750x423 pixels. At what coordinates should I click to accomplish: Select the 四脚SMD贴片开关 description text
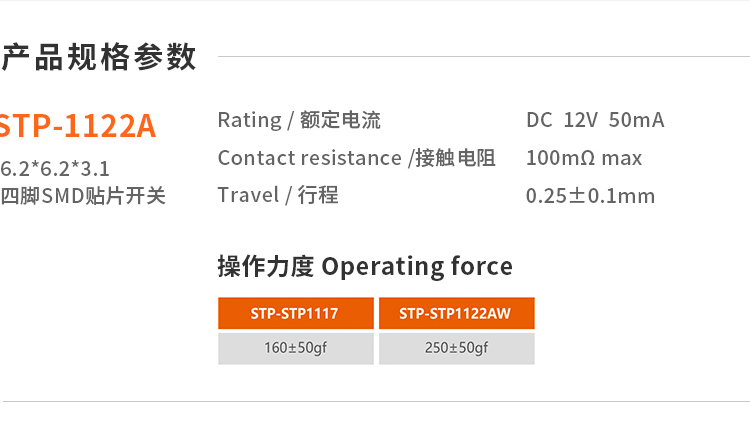click(x=82, y=195)
